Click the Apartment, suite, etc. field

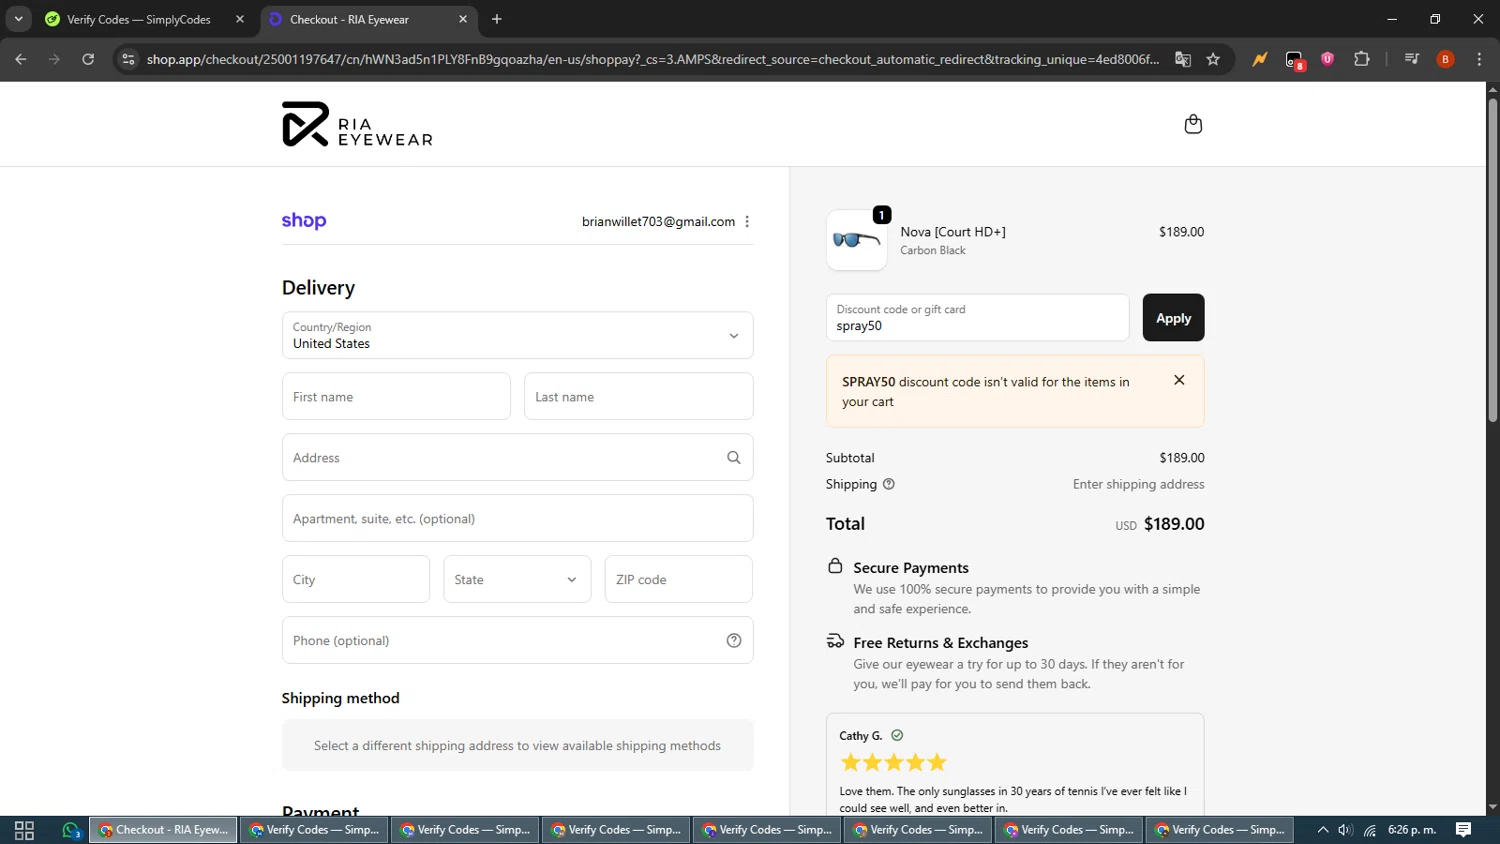tap(517, 519)
